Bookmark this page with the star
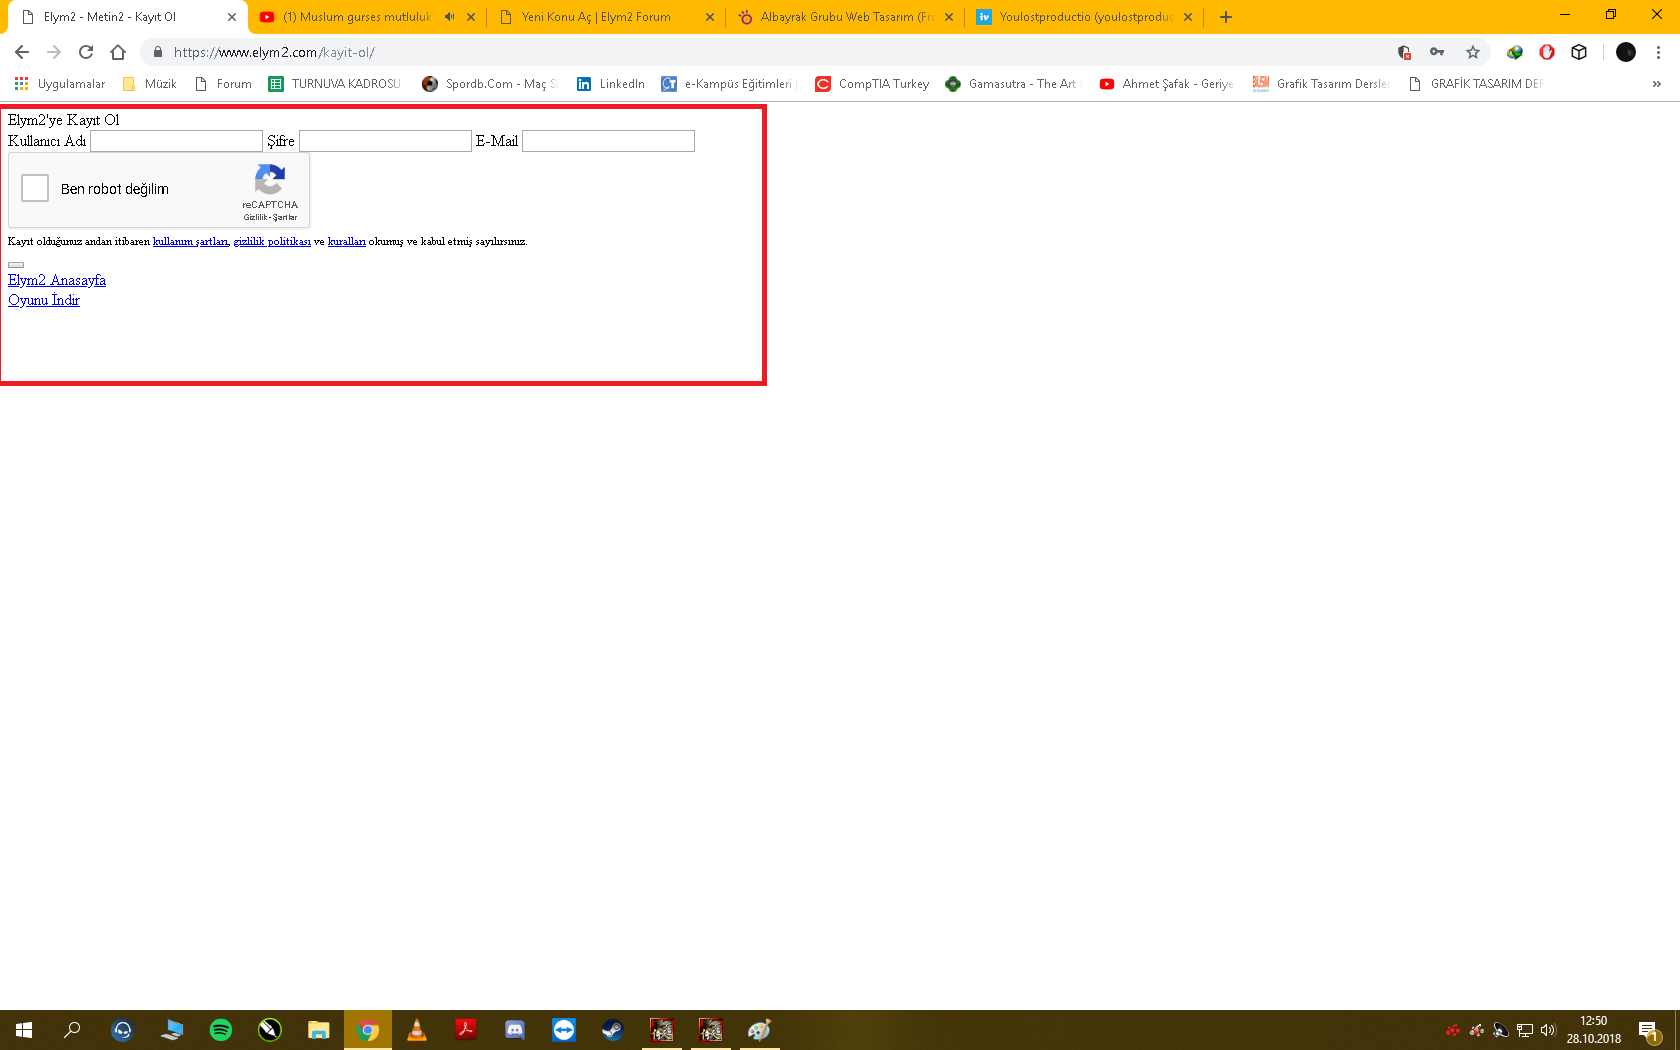 1473,52
